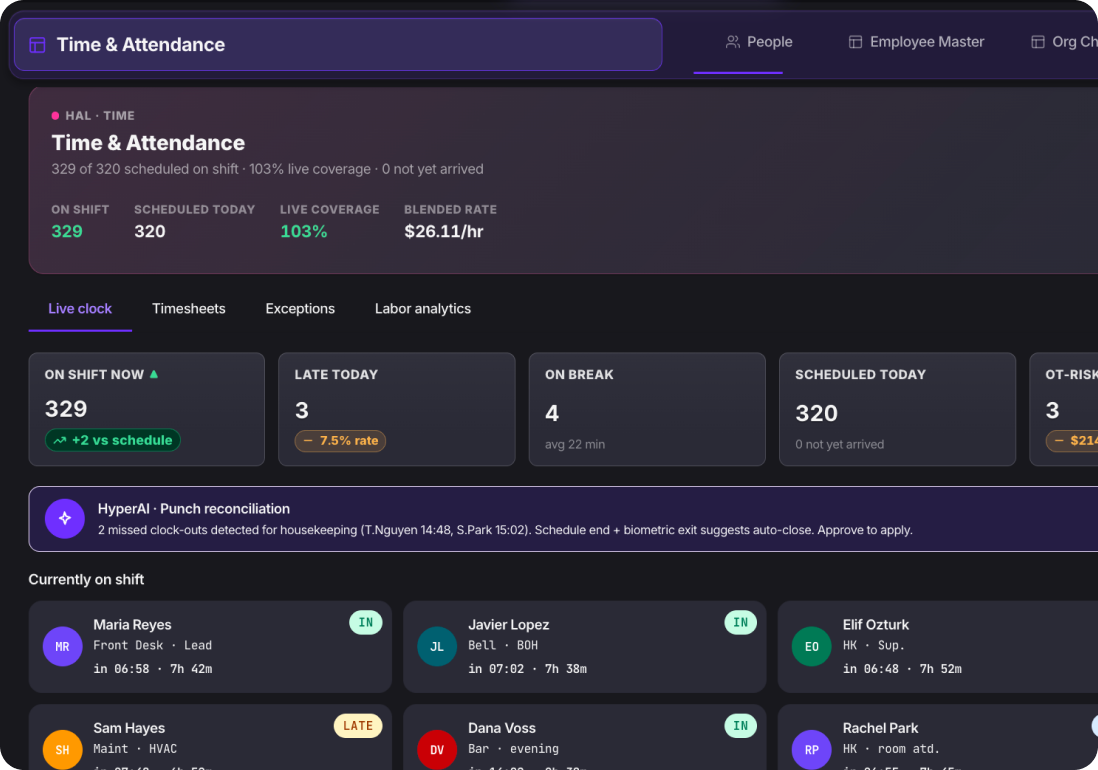Open the People tab
This screenshot has height=770, width=1098.
pyautogui.click(x=758, y=42)
